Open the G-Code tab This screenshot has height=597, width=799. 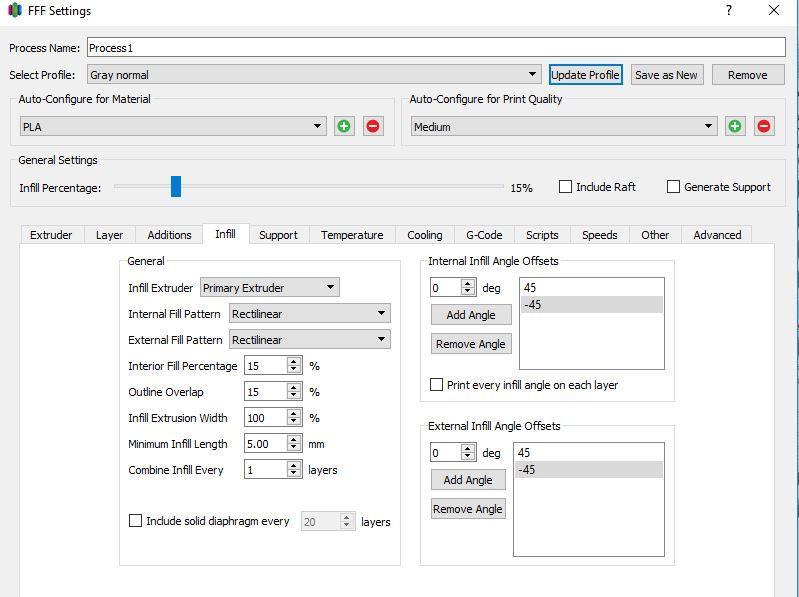[x=484, y=235]
